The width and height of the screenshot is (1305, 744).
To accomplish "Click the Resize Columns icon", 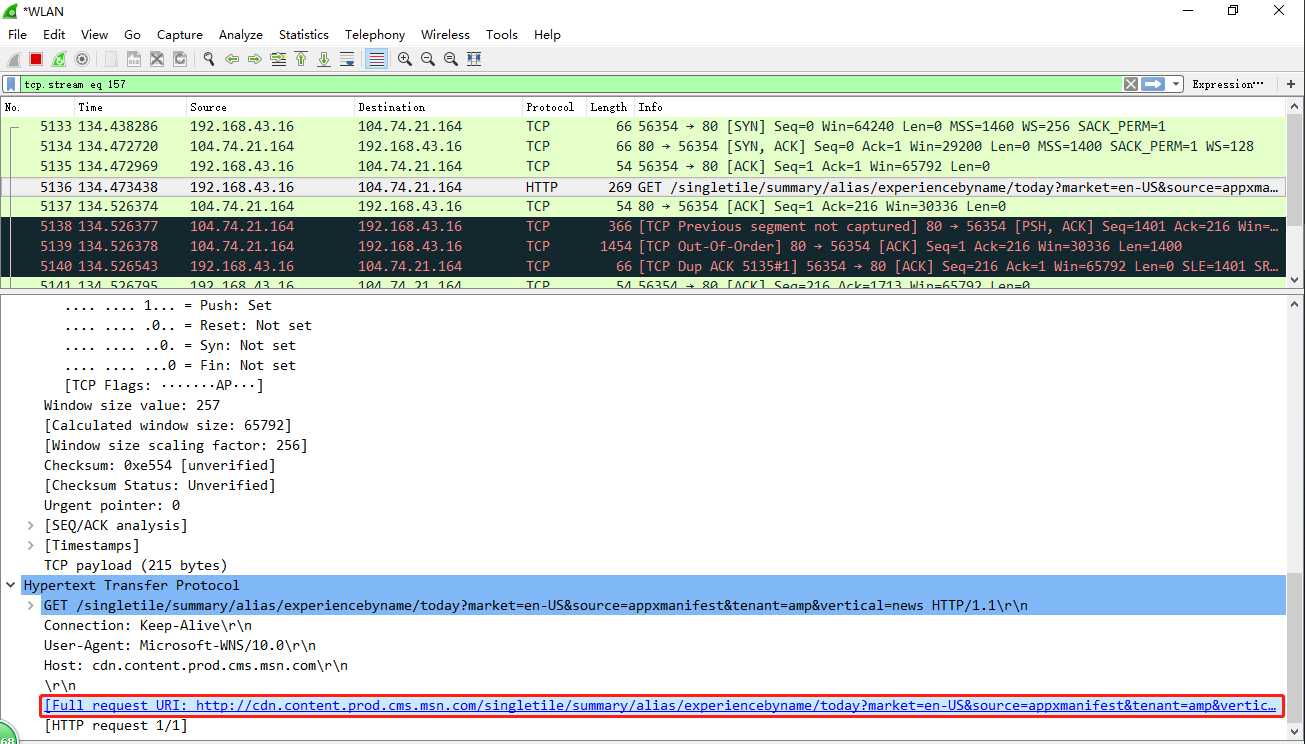I will point(474,59).
